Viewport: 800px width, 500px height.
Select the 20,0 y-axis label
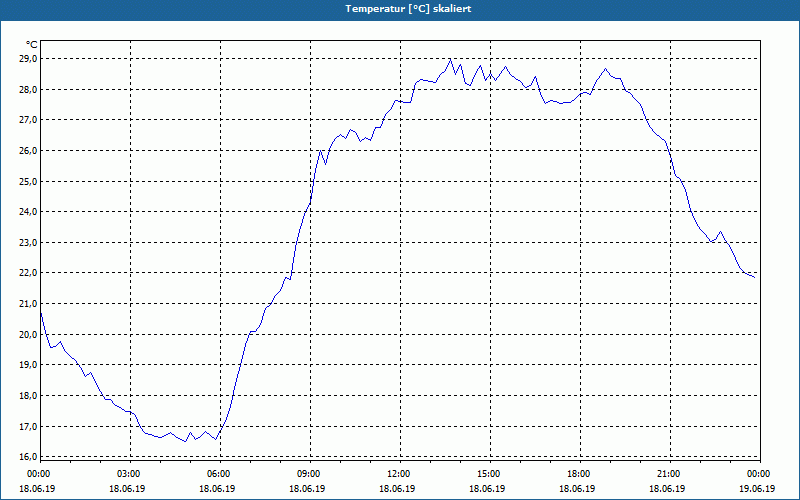point(29,334)
